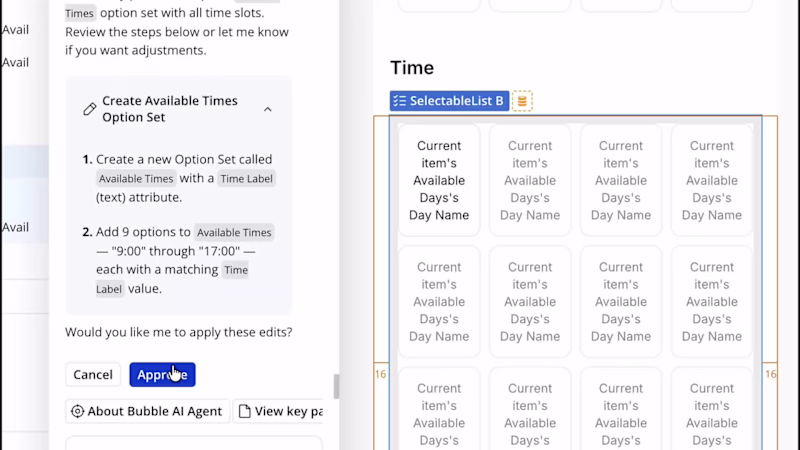Click 'Would you like me to apply these edits?'
This screenshot has width=800, height=450.
click(x=179, y=332)
